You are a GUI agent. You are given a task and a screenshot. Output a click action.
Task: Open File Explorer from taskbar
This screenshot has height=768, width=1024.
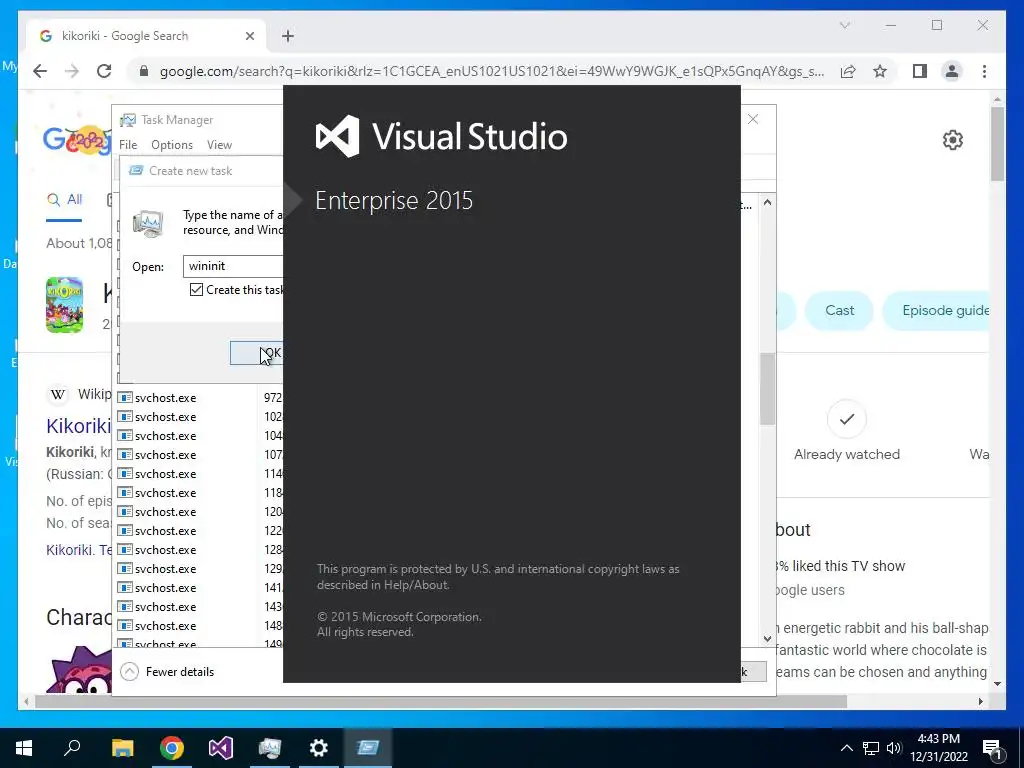(122, 748)
